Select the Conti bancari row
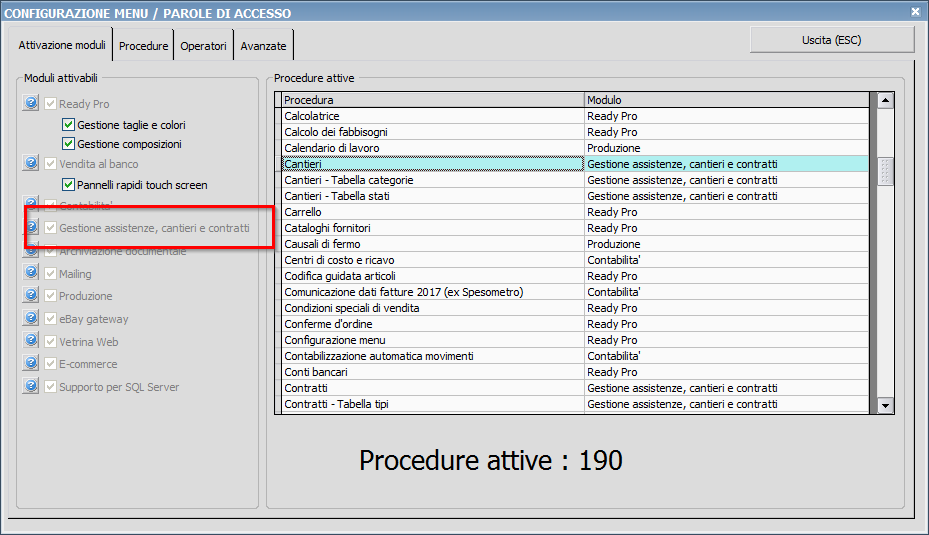 [x=575, y=372]
